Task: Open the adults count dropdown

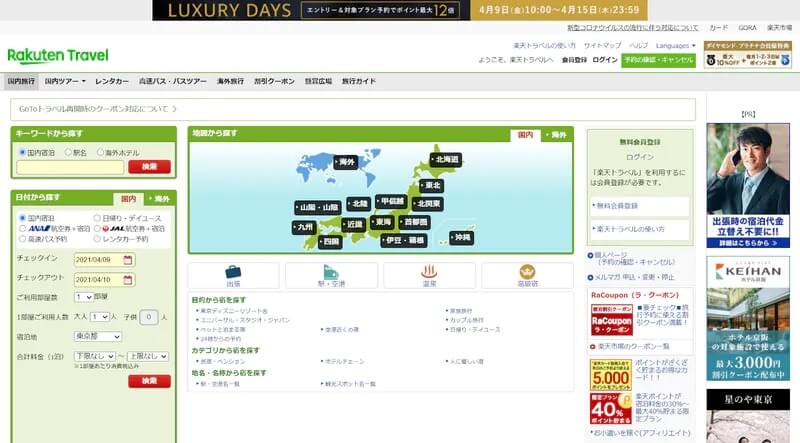Action: (99, 317)
